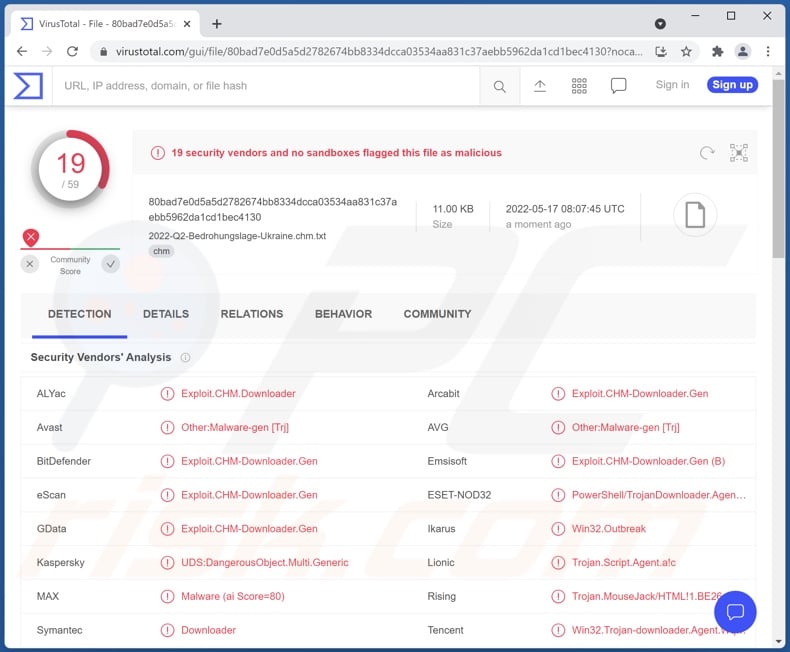
Task: Click the BitDefender vendor name
Action: click(x=63, y=461)
